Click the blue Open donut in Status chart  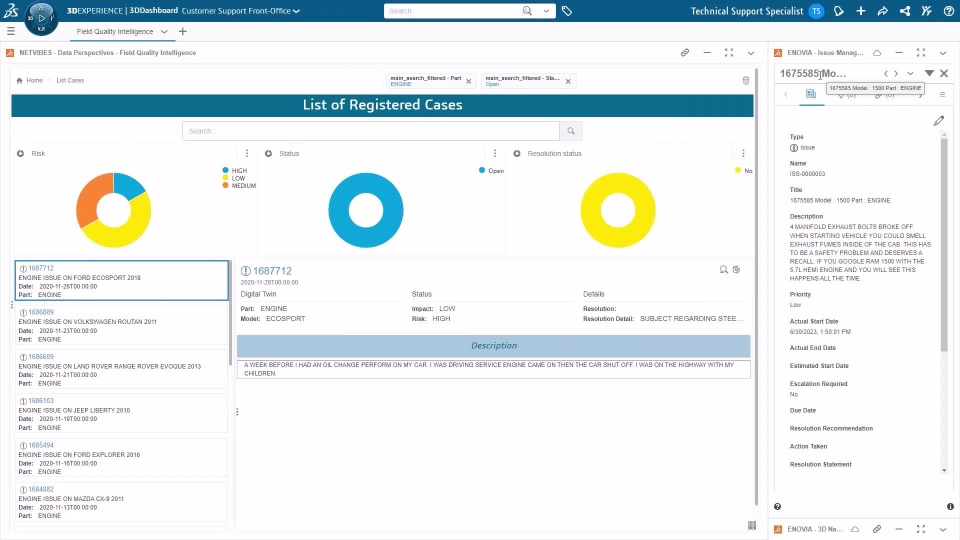pos(339,210)
